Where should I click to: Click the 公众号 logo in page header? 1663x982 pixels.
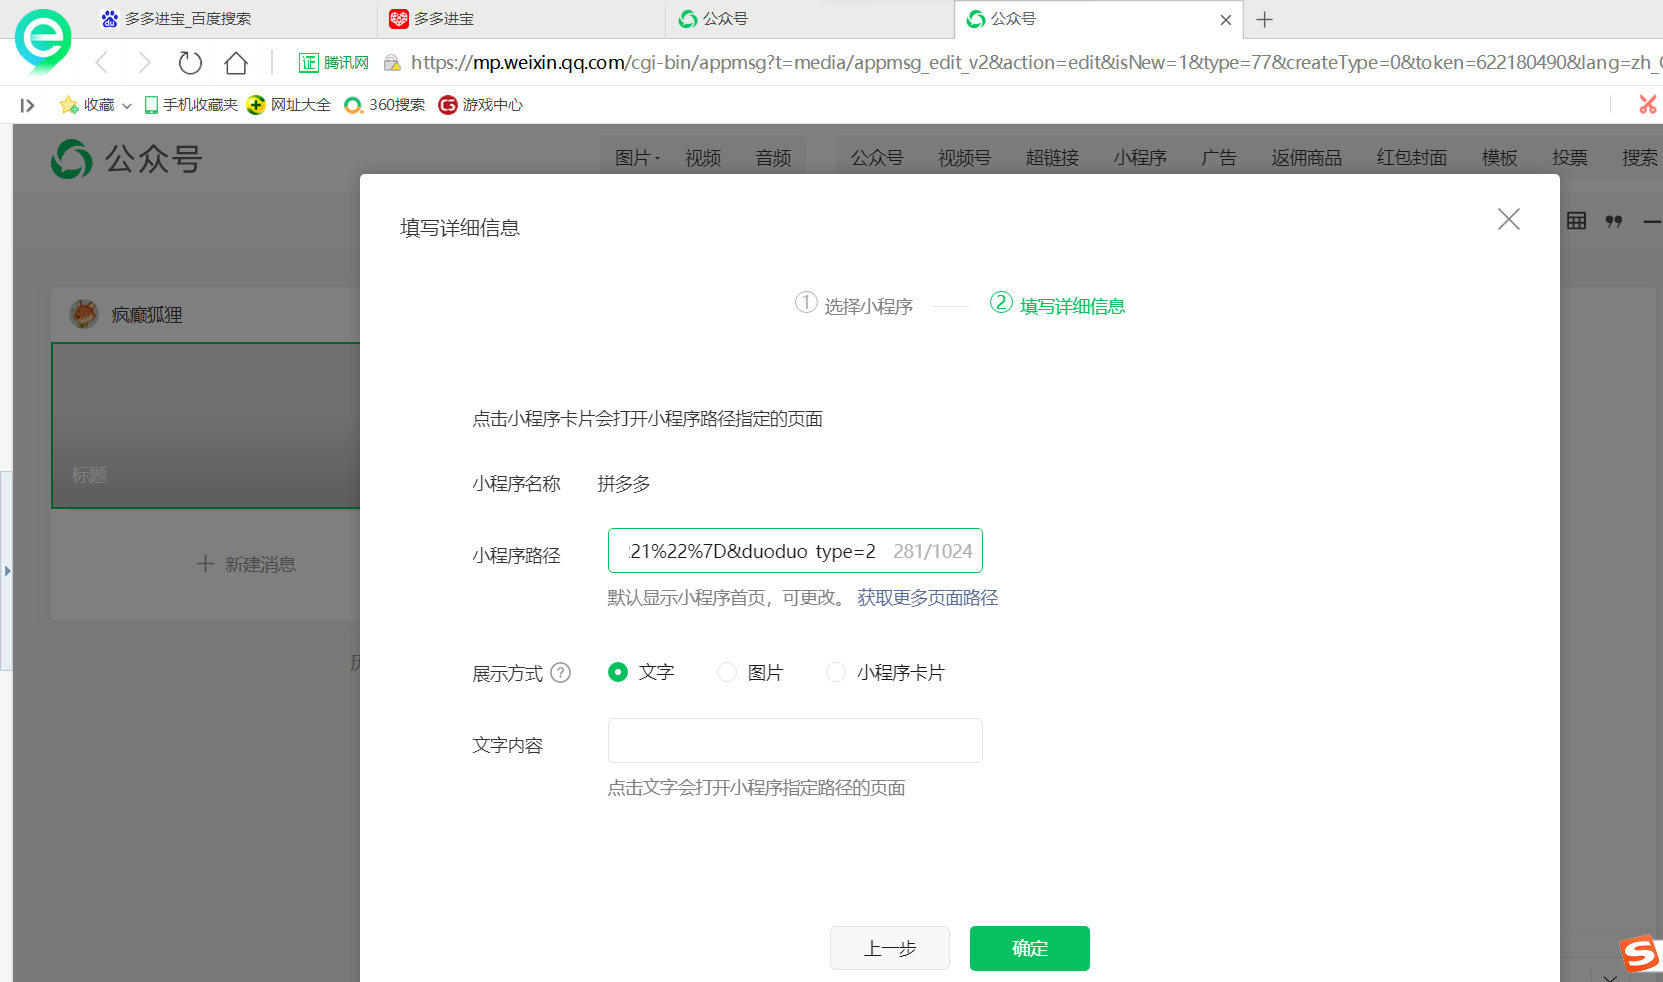point(127,158)
